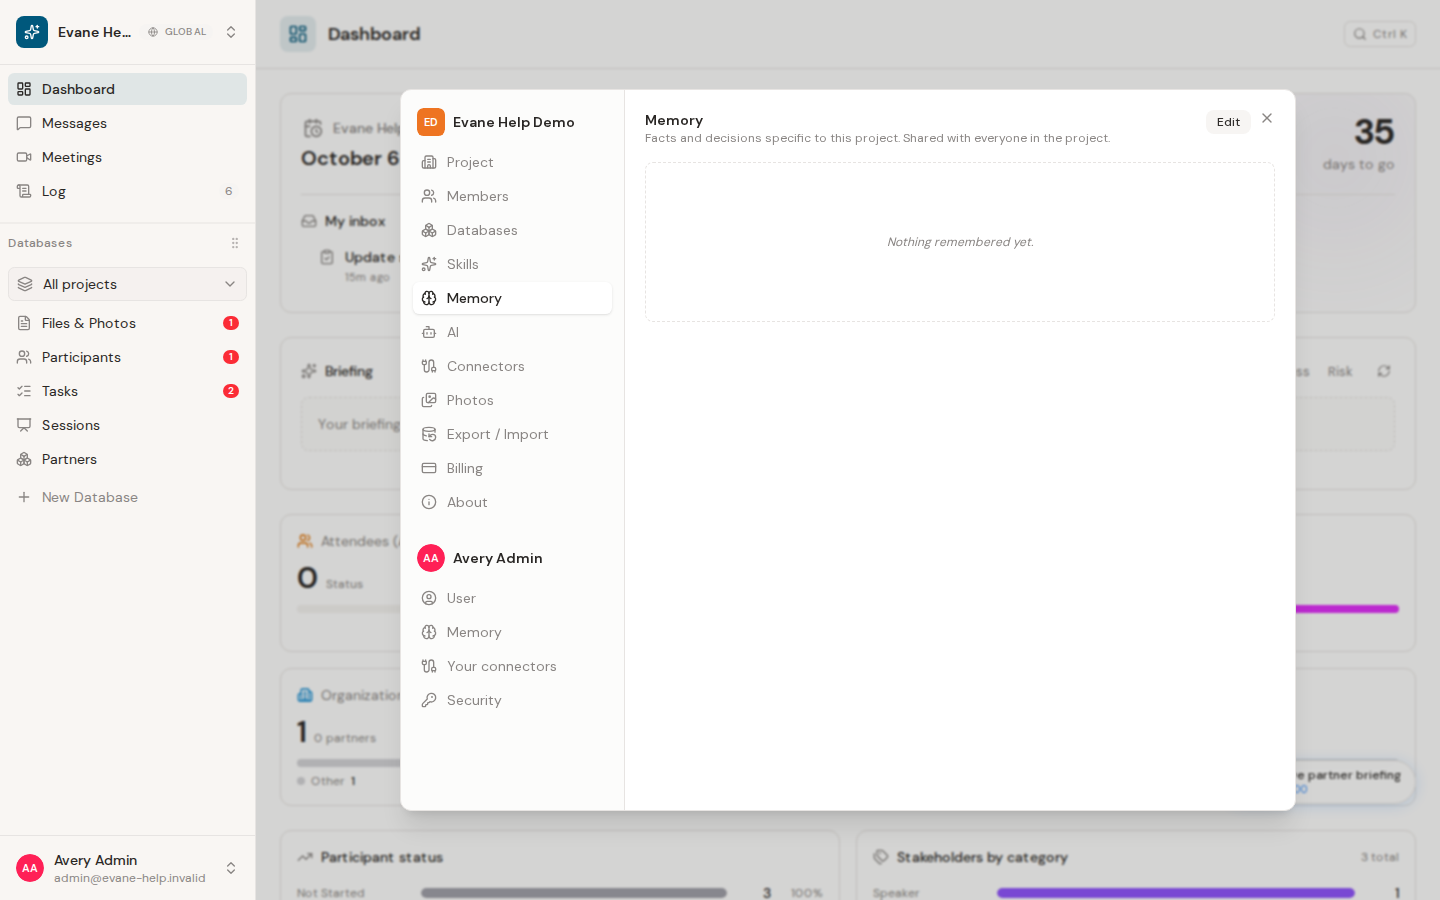1440x900 pixels.
Task: Click the Databases drag handle dots icon
Action: pyautogui.click(x=235, y=243)
